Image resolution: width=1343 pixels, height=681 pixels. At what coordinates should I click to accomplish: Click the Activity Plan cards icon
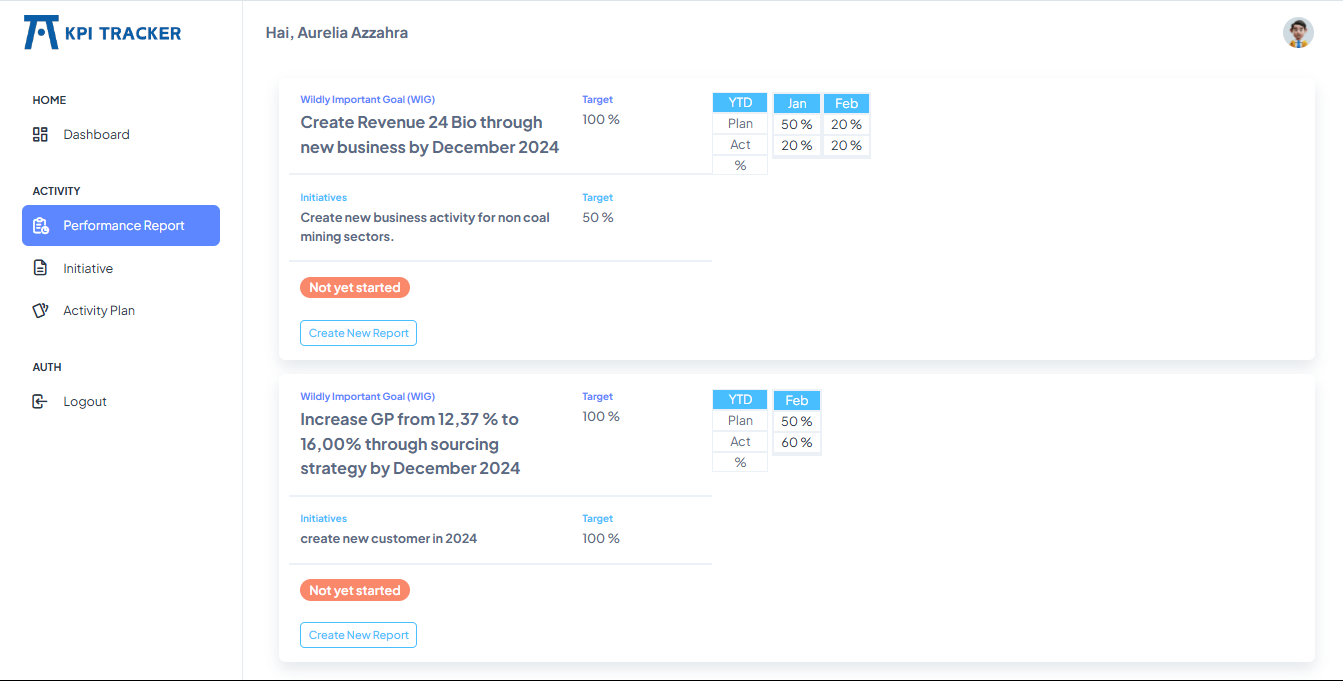(x=40, y=310)
